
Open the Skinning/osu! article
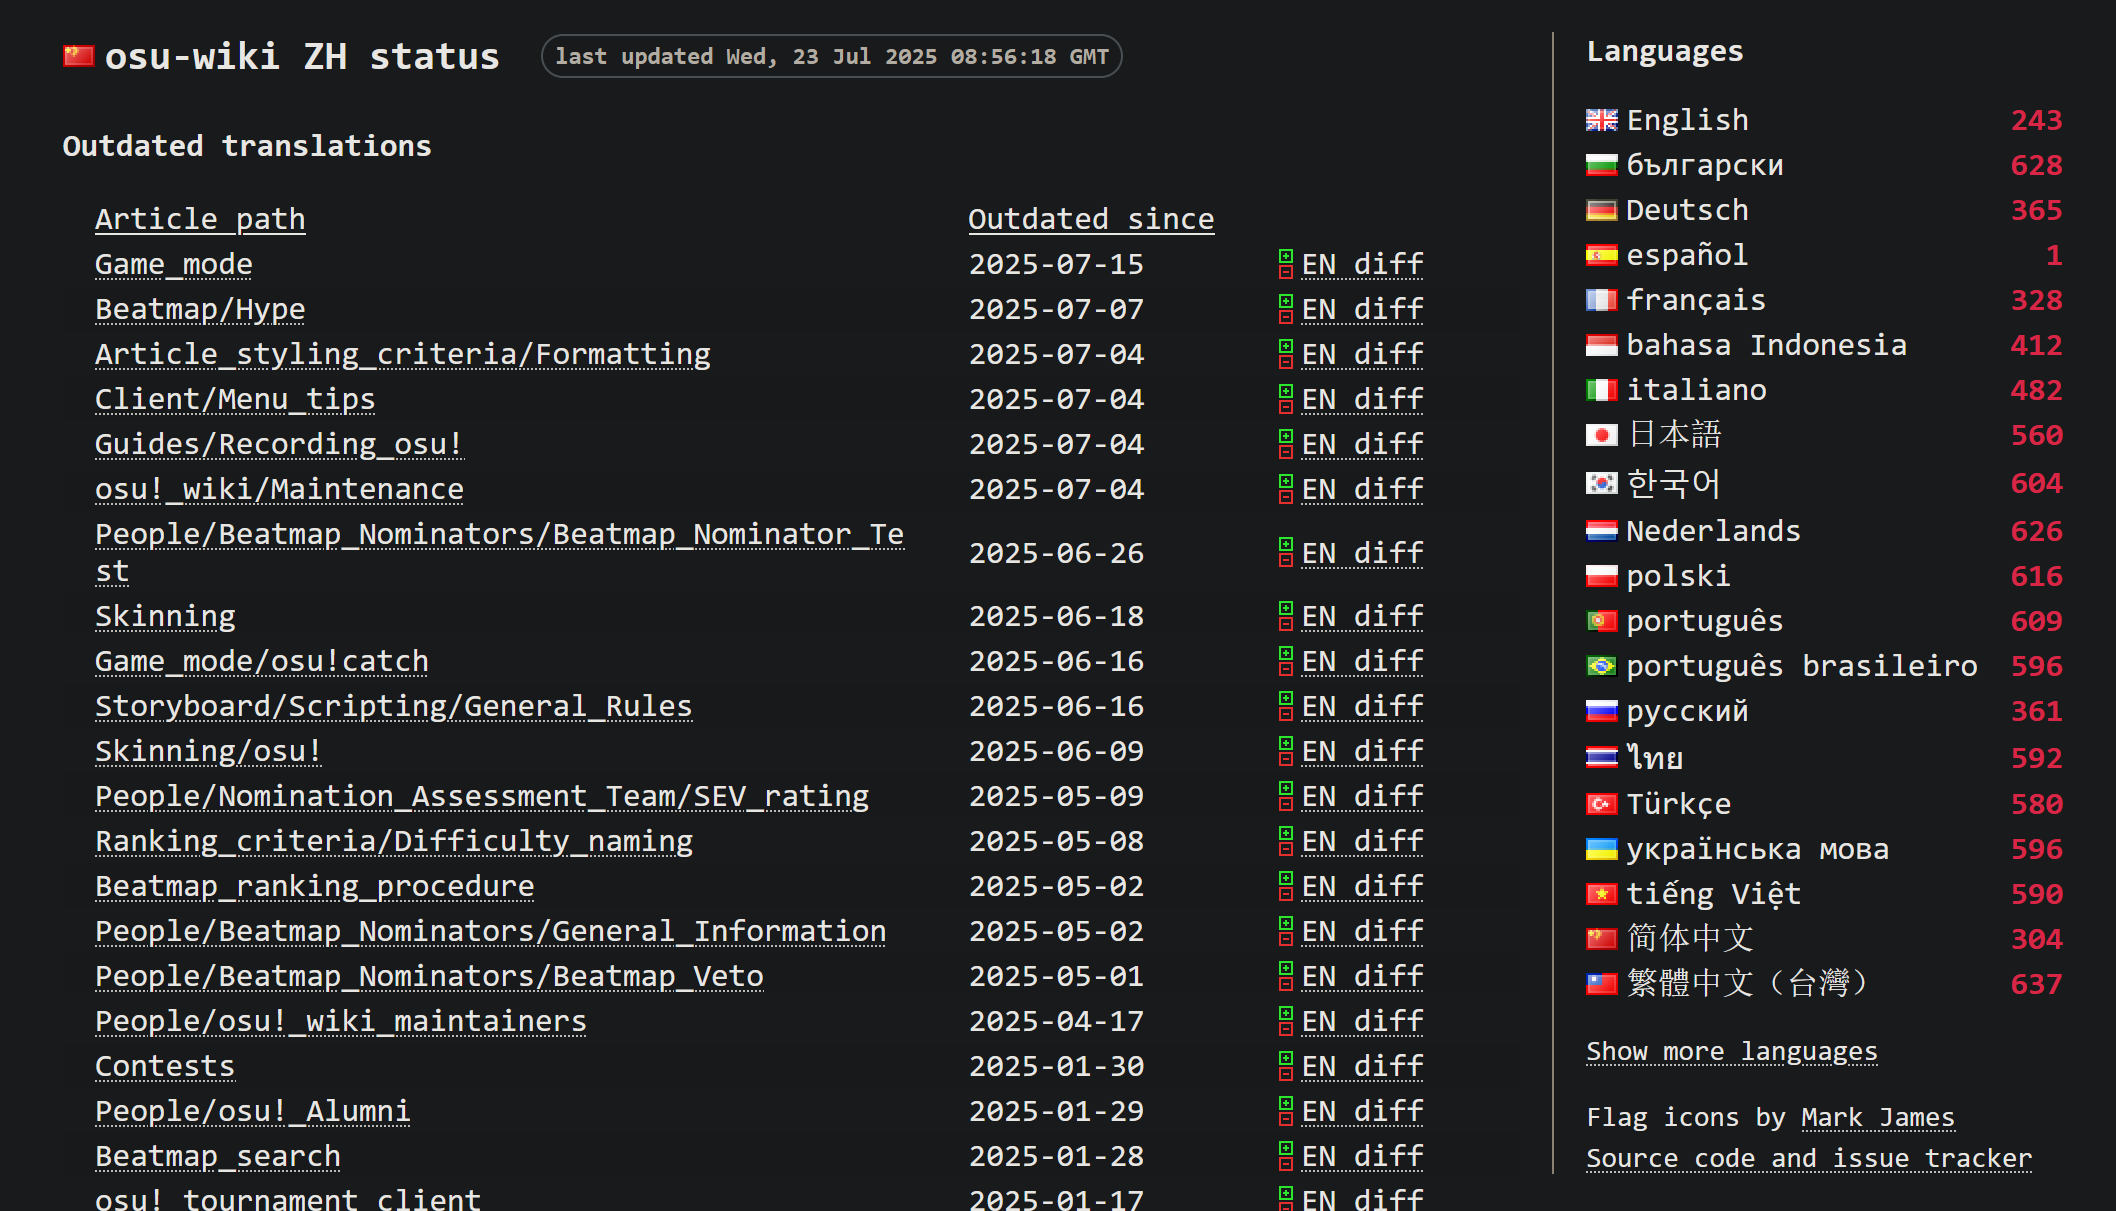click(209, 751)
